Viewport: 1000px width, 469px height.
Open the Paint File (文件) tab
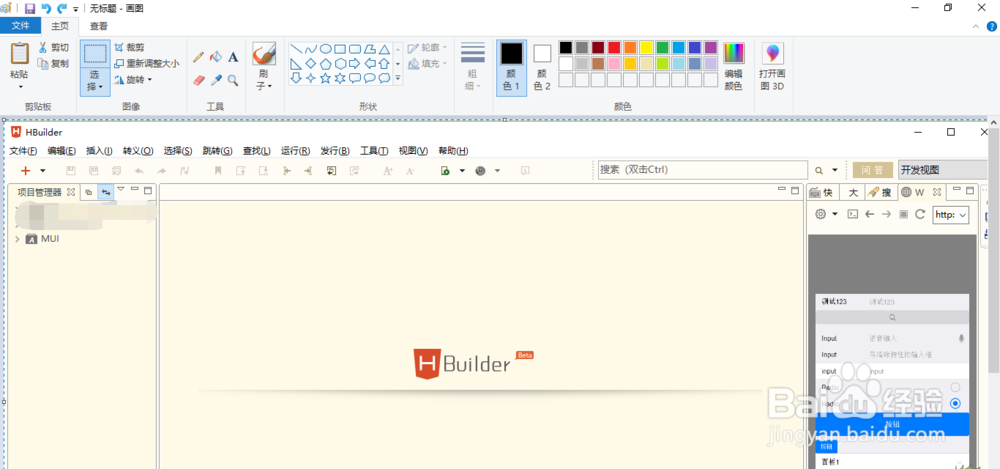(20, 26)
